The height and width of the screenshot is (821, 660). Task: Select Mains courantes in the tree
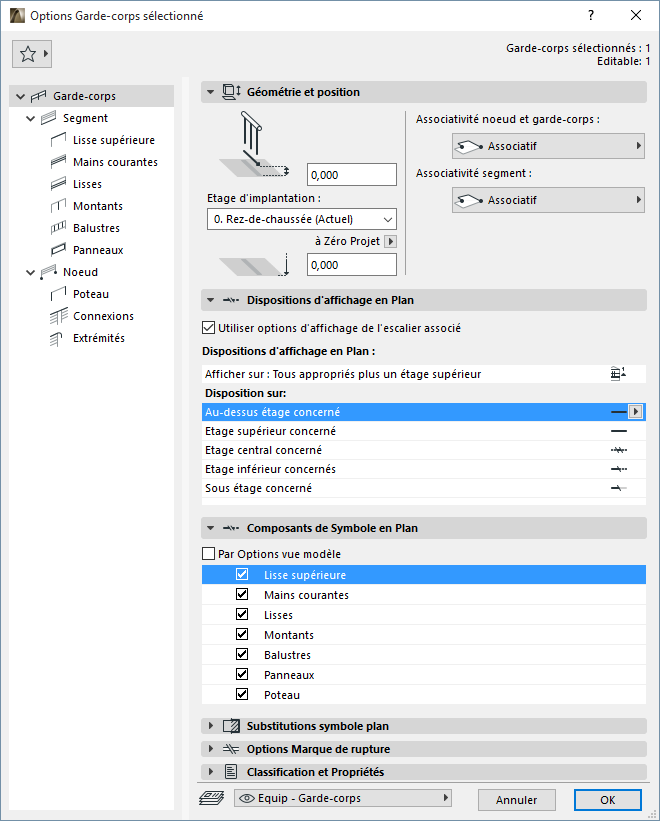(x=115, y=162)
